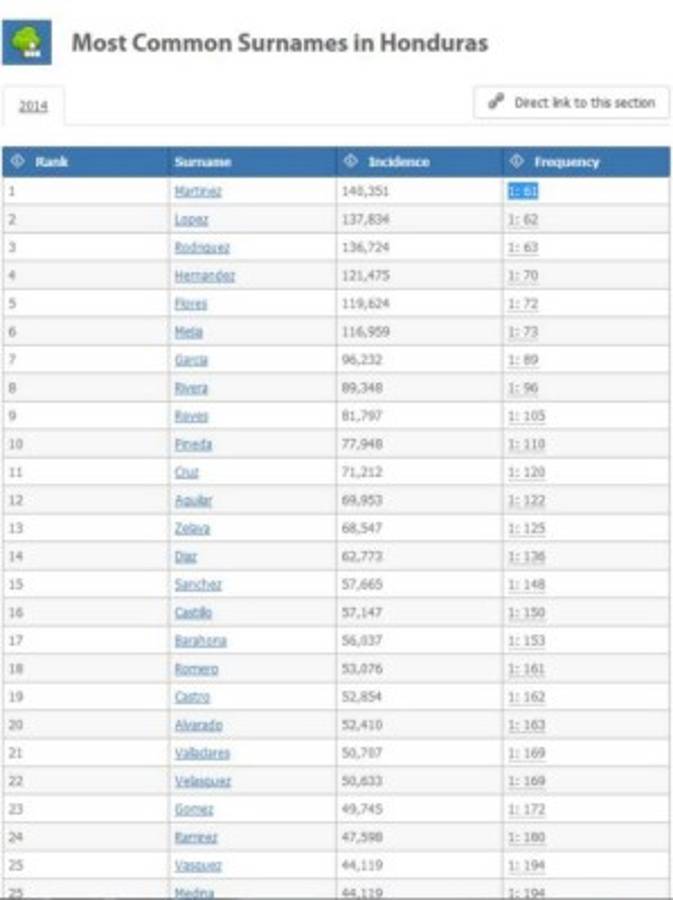
Task: Open the Rodriguez surname link
Action: coord(202,247)
